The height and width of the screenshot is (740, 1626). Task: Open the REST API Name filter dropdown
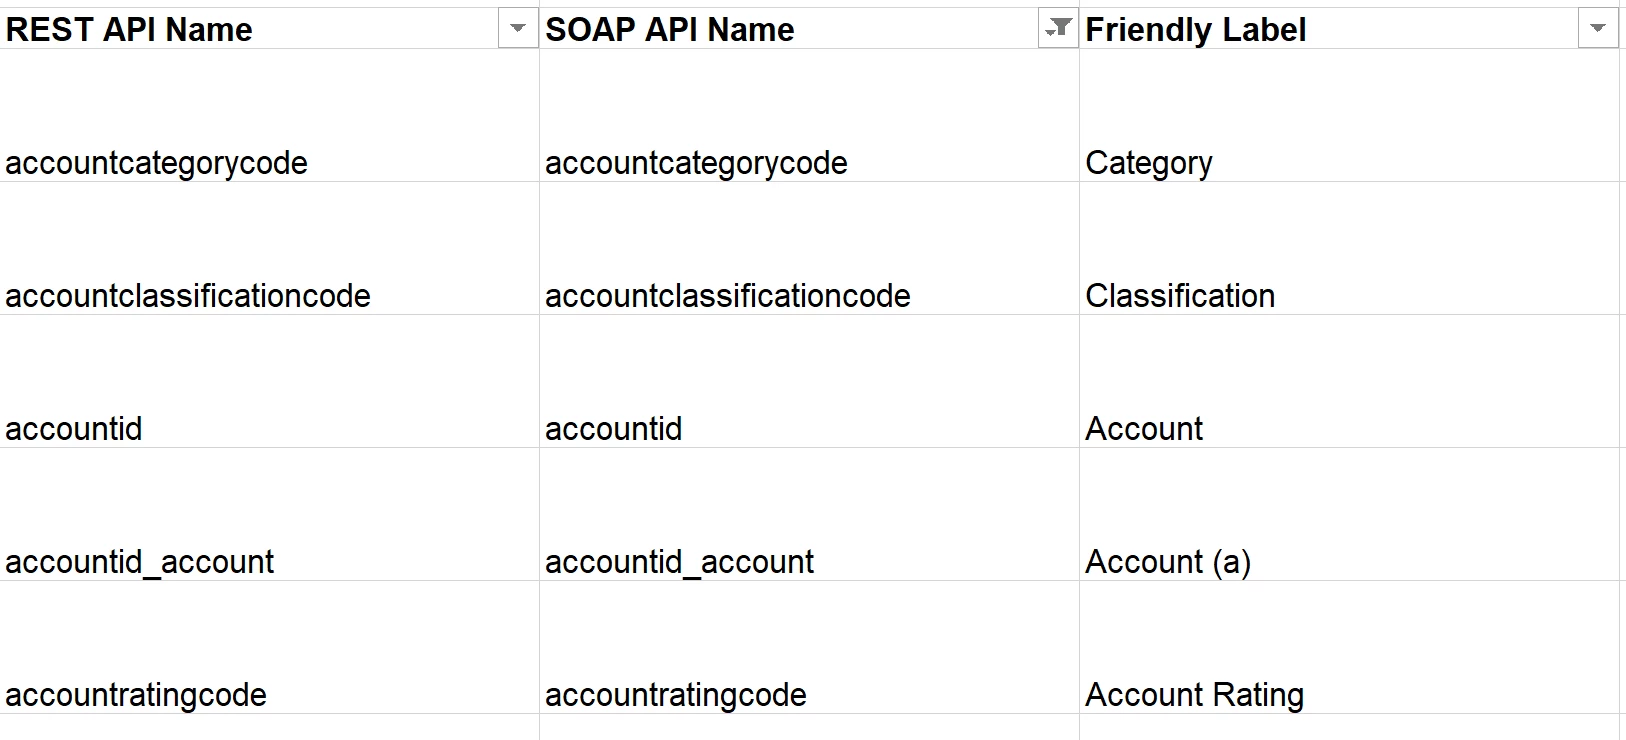[x=517, y=29]
